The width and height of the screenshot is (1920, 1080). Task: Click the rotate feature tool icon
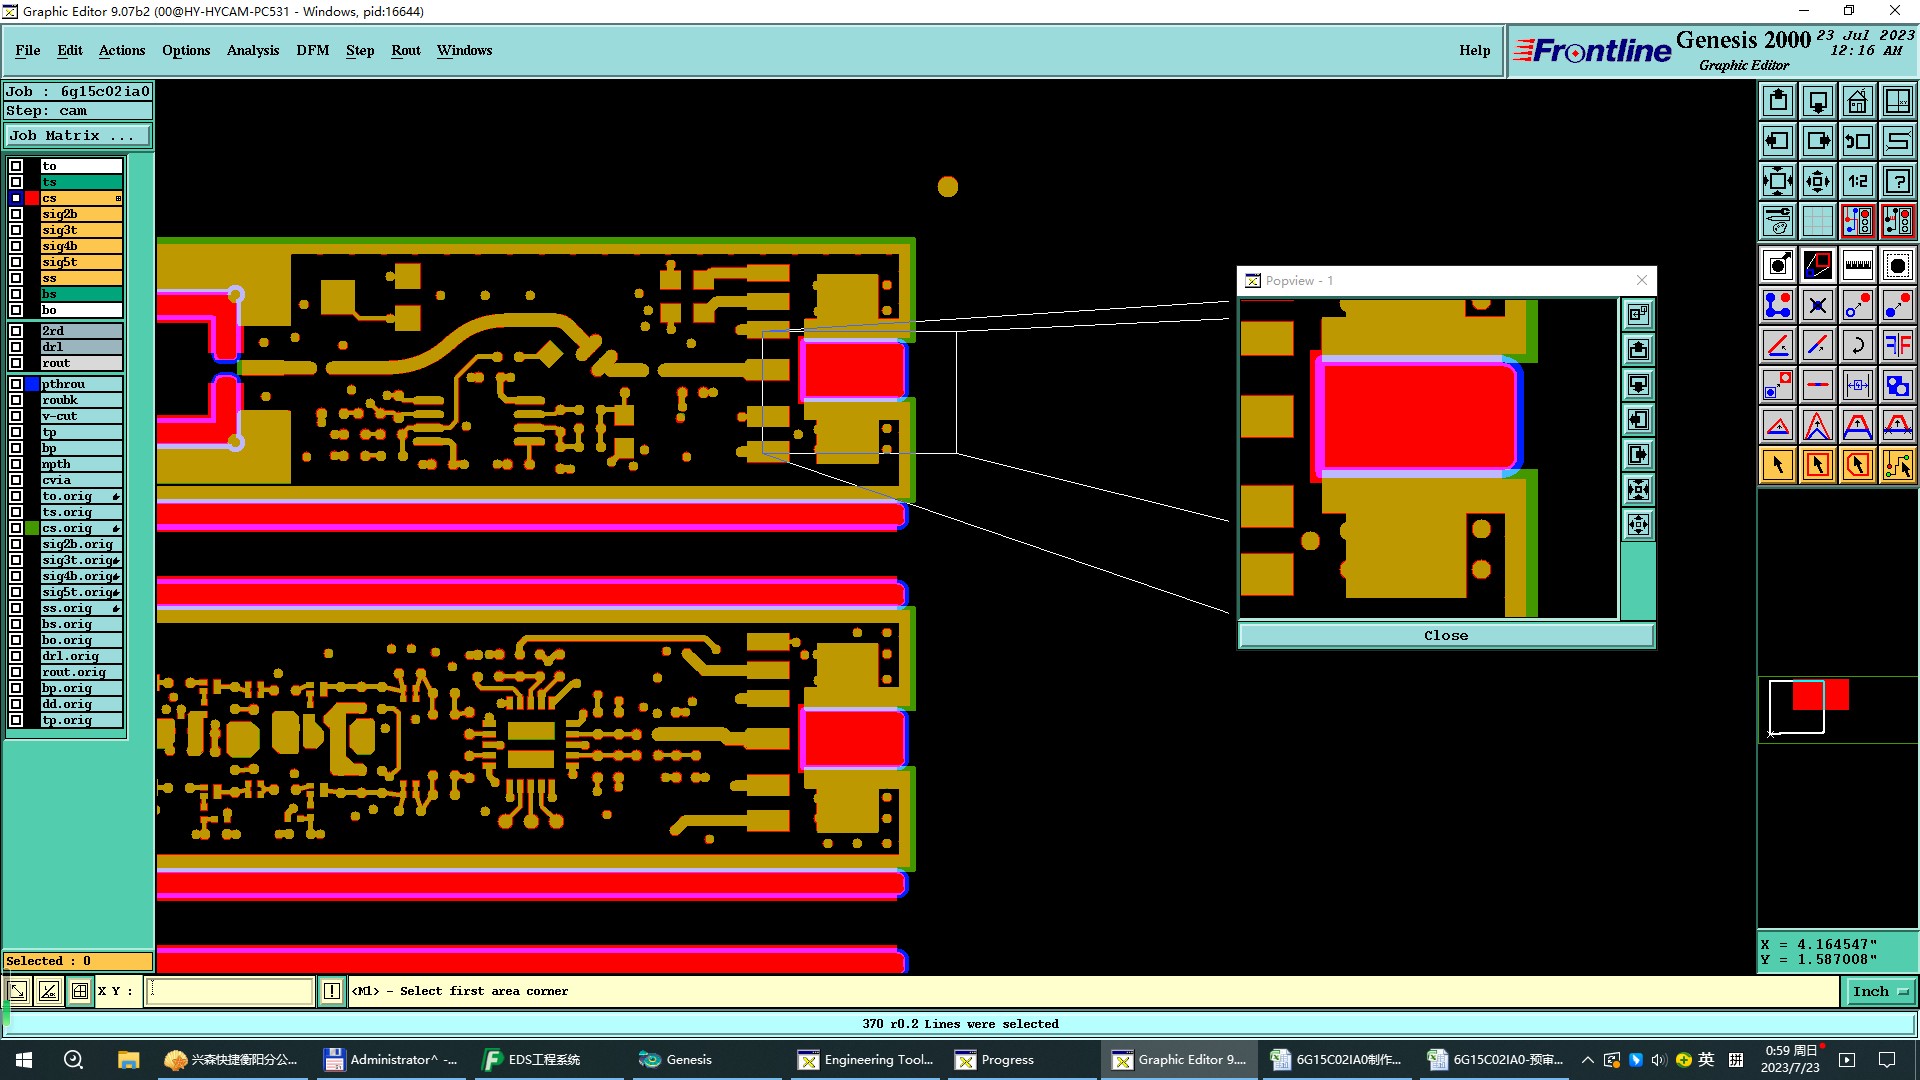(1857, 345)
